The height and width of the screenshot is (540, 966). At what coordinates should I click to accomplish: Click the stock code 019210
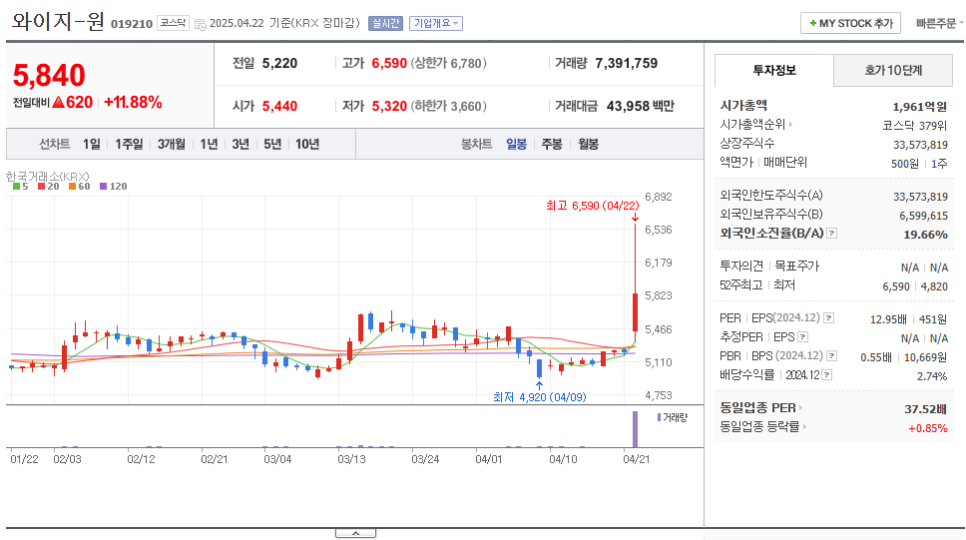click(x=132, y=24)
